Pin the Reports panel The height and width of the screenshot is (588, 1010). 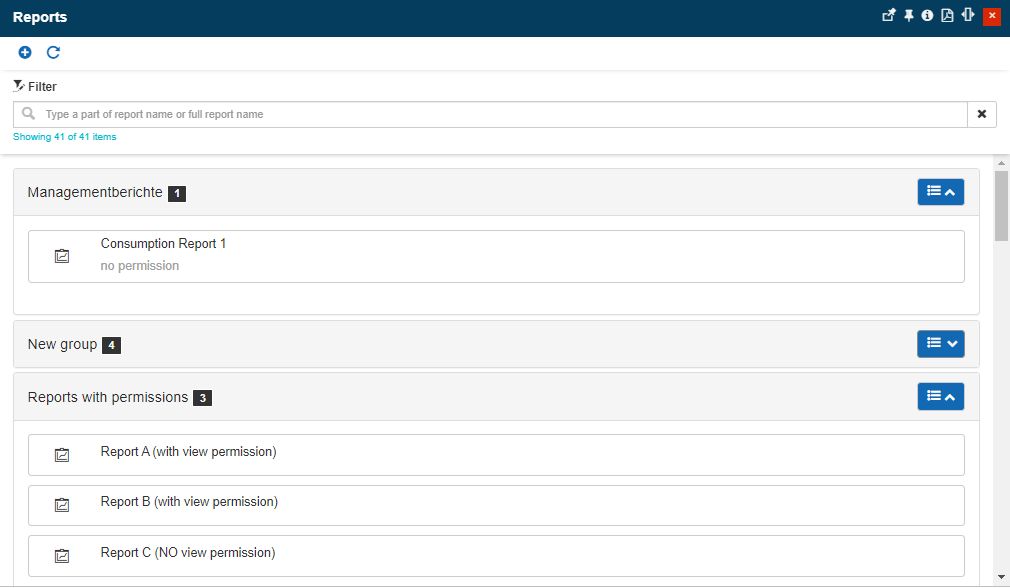coord(908,16)
